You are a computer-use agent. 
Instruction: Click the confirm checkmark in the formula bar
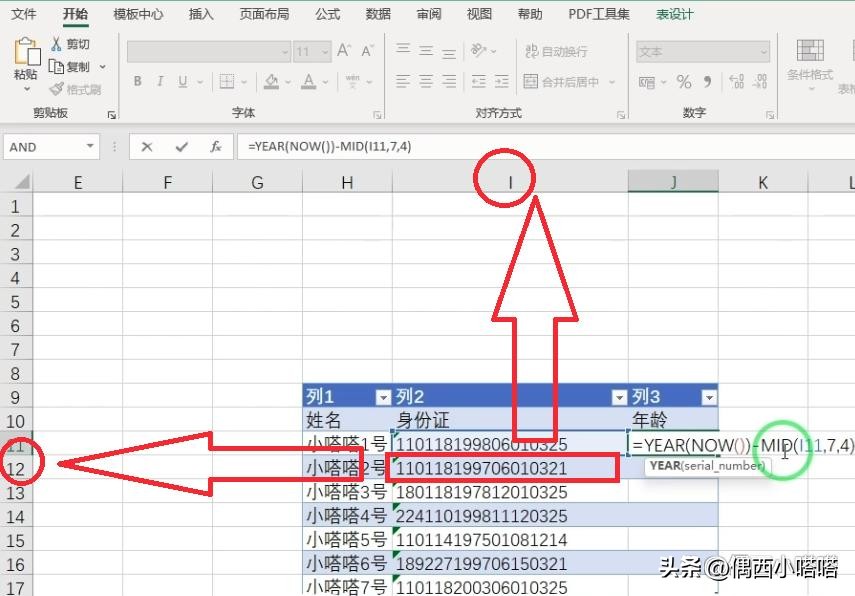(180, 147)
